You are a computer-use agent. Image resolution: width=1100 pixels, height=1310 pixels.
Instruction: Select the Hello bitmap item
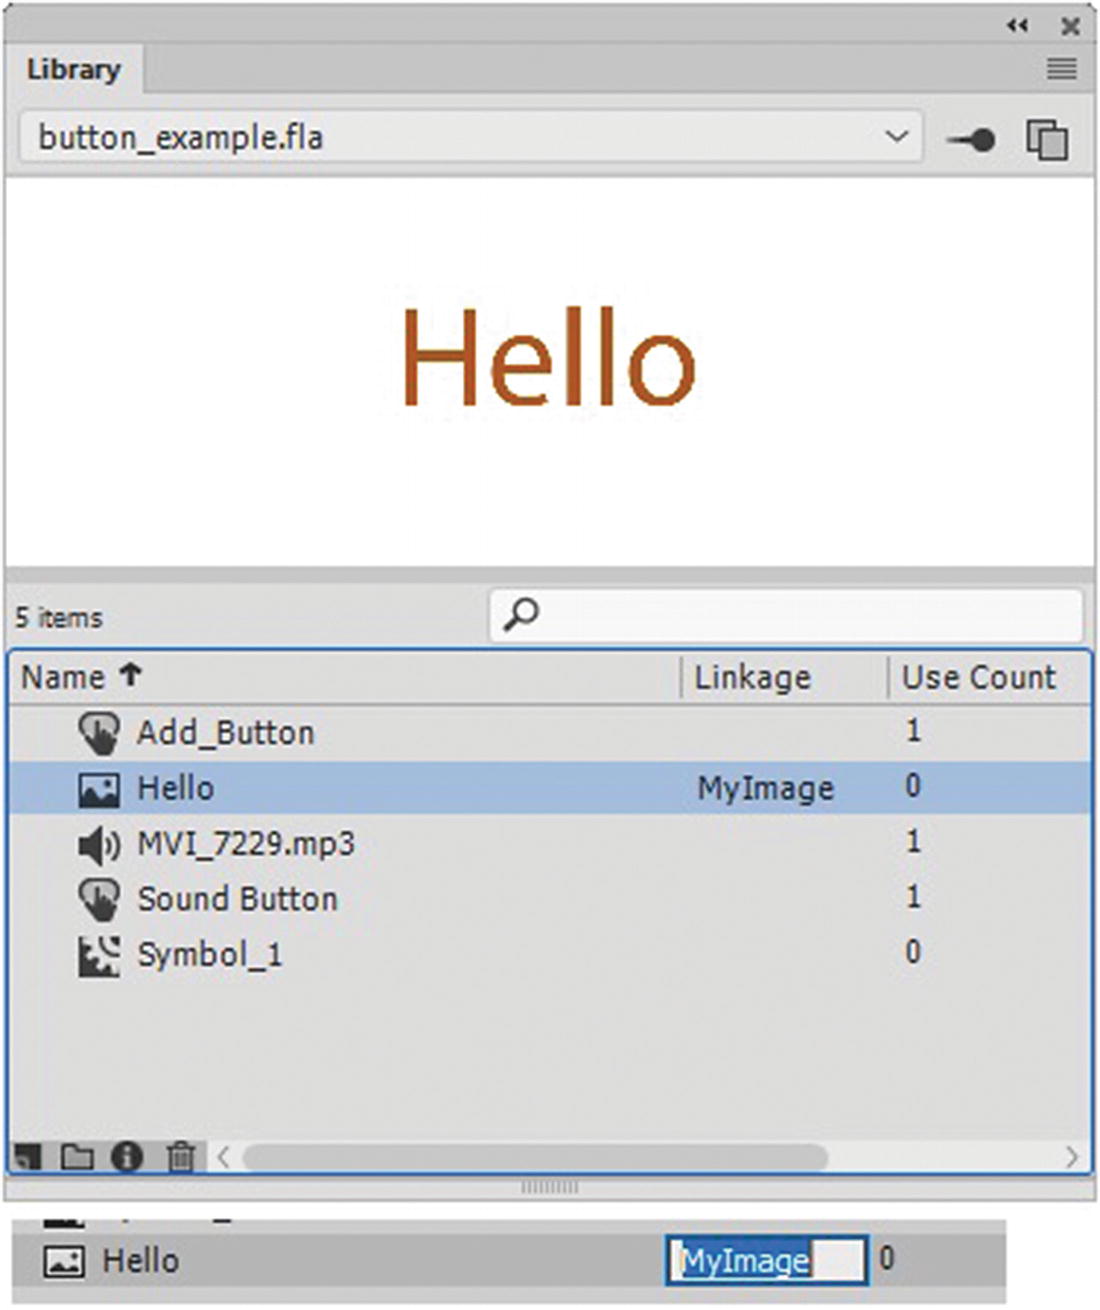tap(549, 788)
